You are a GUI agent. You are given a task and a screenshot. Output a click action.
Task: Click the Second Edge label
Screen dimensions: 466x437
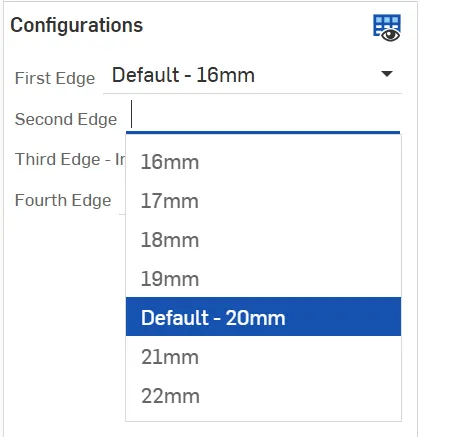pyautogui.click(x=66, y=119)
